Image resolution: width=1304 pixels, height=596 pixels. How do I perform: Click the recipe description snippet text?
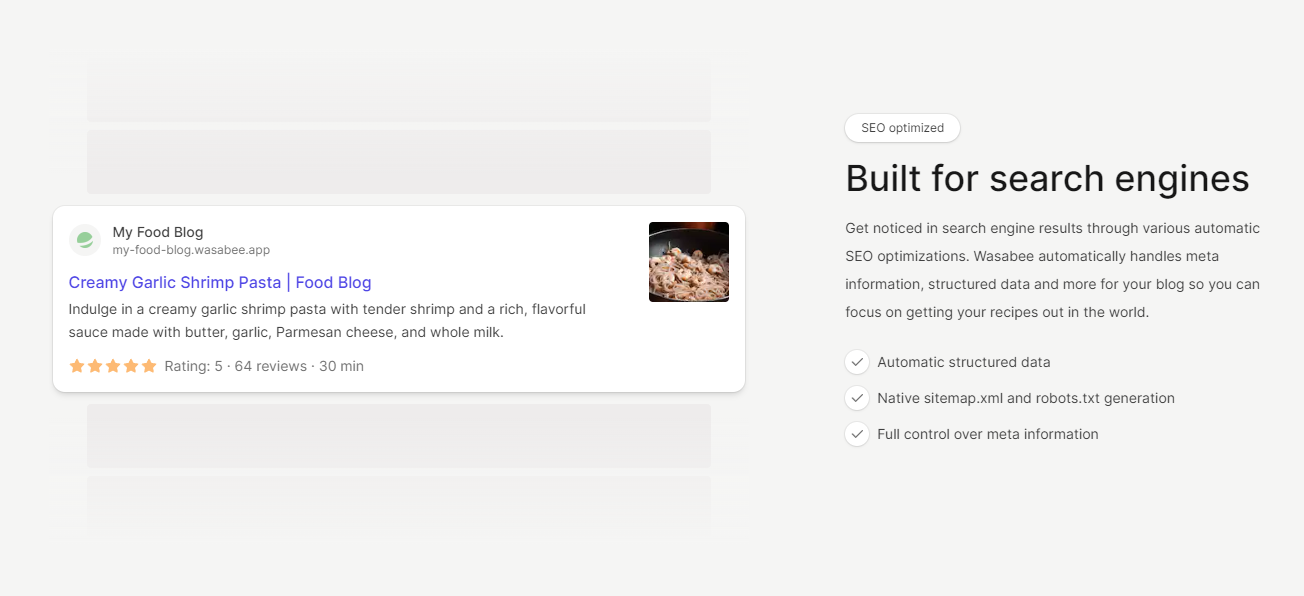[x=327, y=320]
